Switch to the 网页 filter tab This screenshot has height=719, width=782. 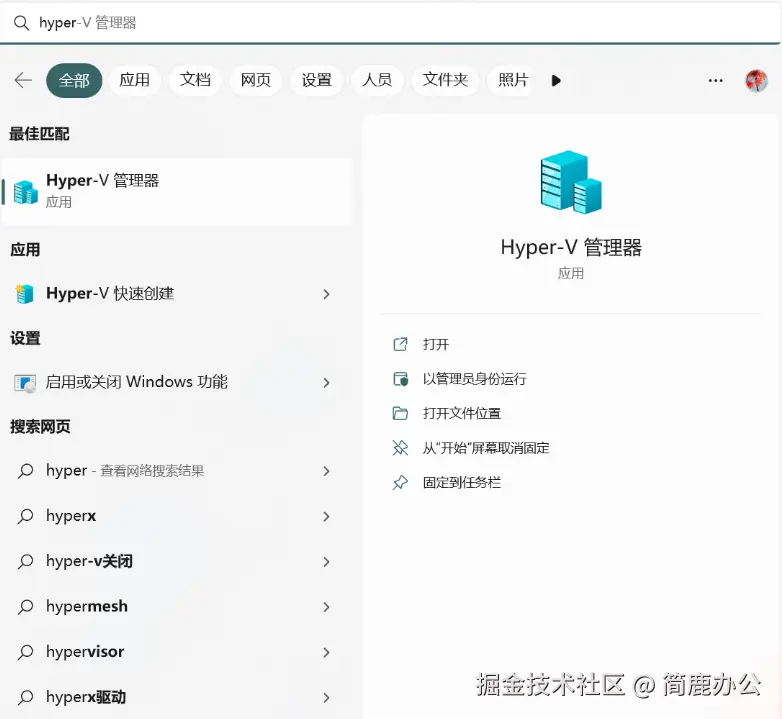(x=255, y=80)
